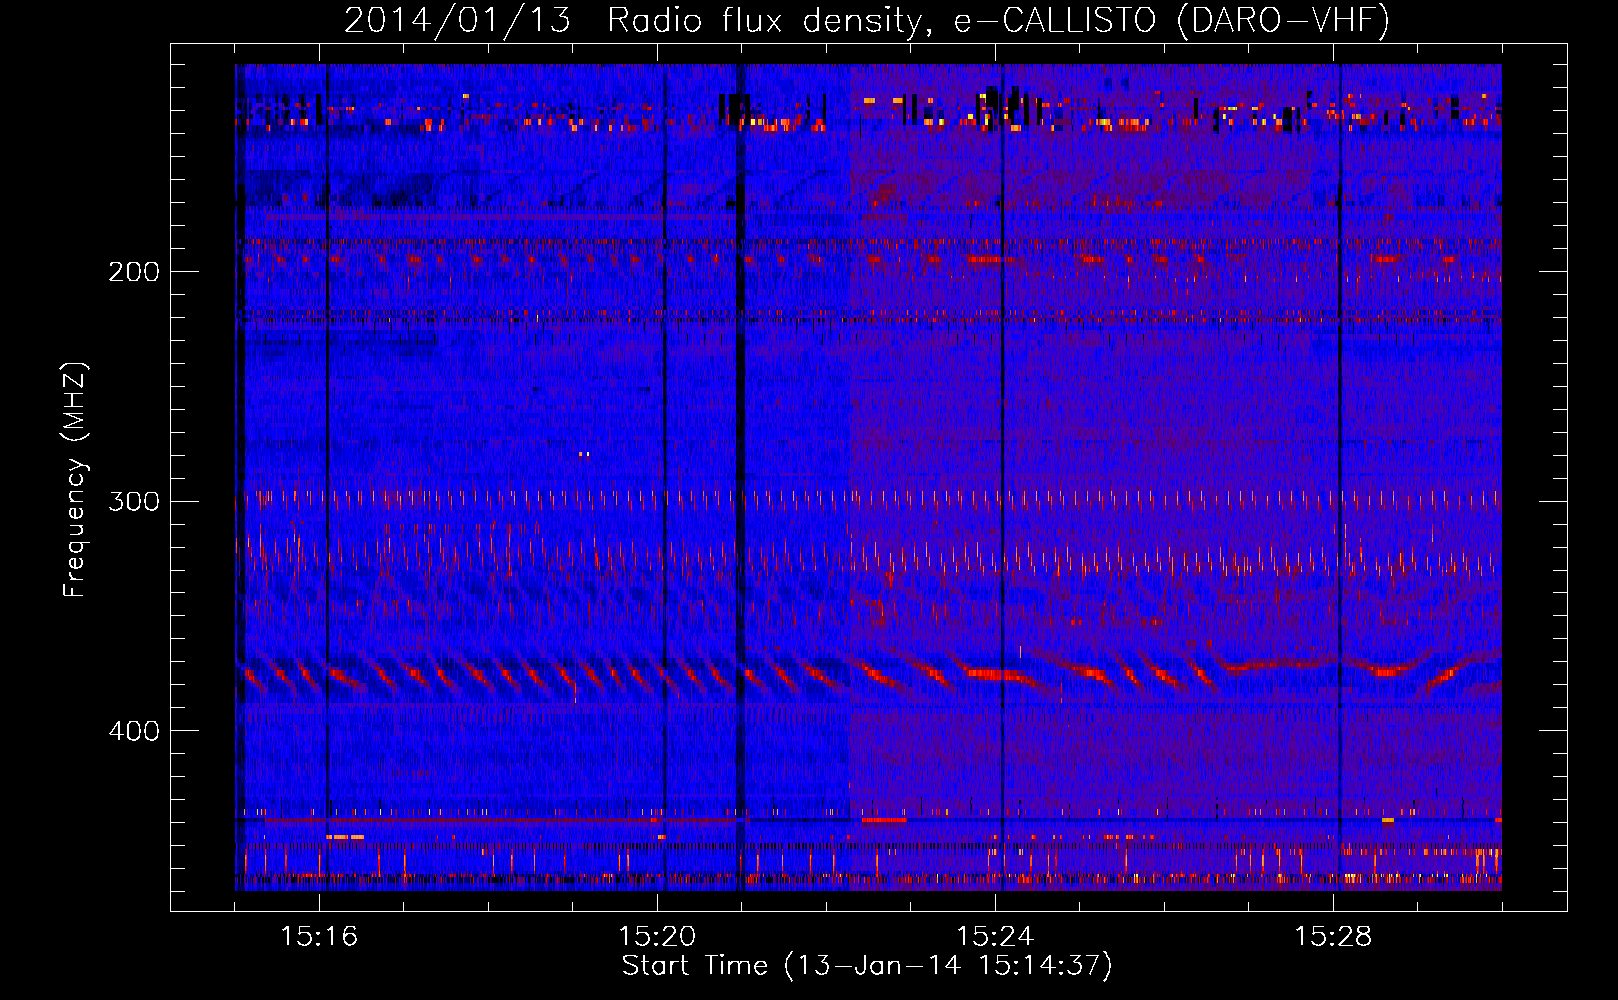
Task: Click the 300 frequency tick label
Action: tap(134, 501)
